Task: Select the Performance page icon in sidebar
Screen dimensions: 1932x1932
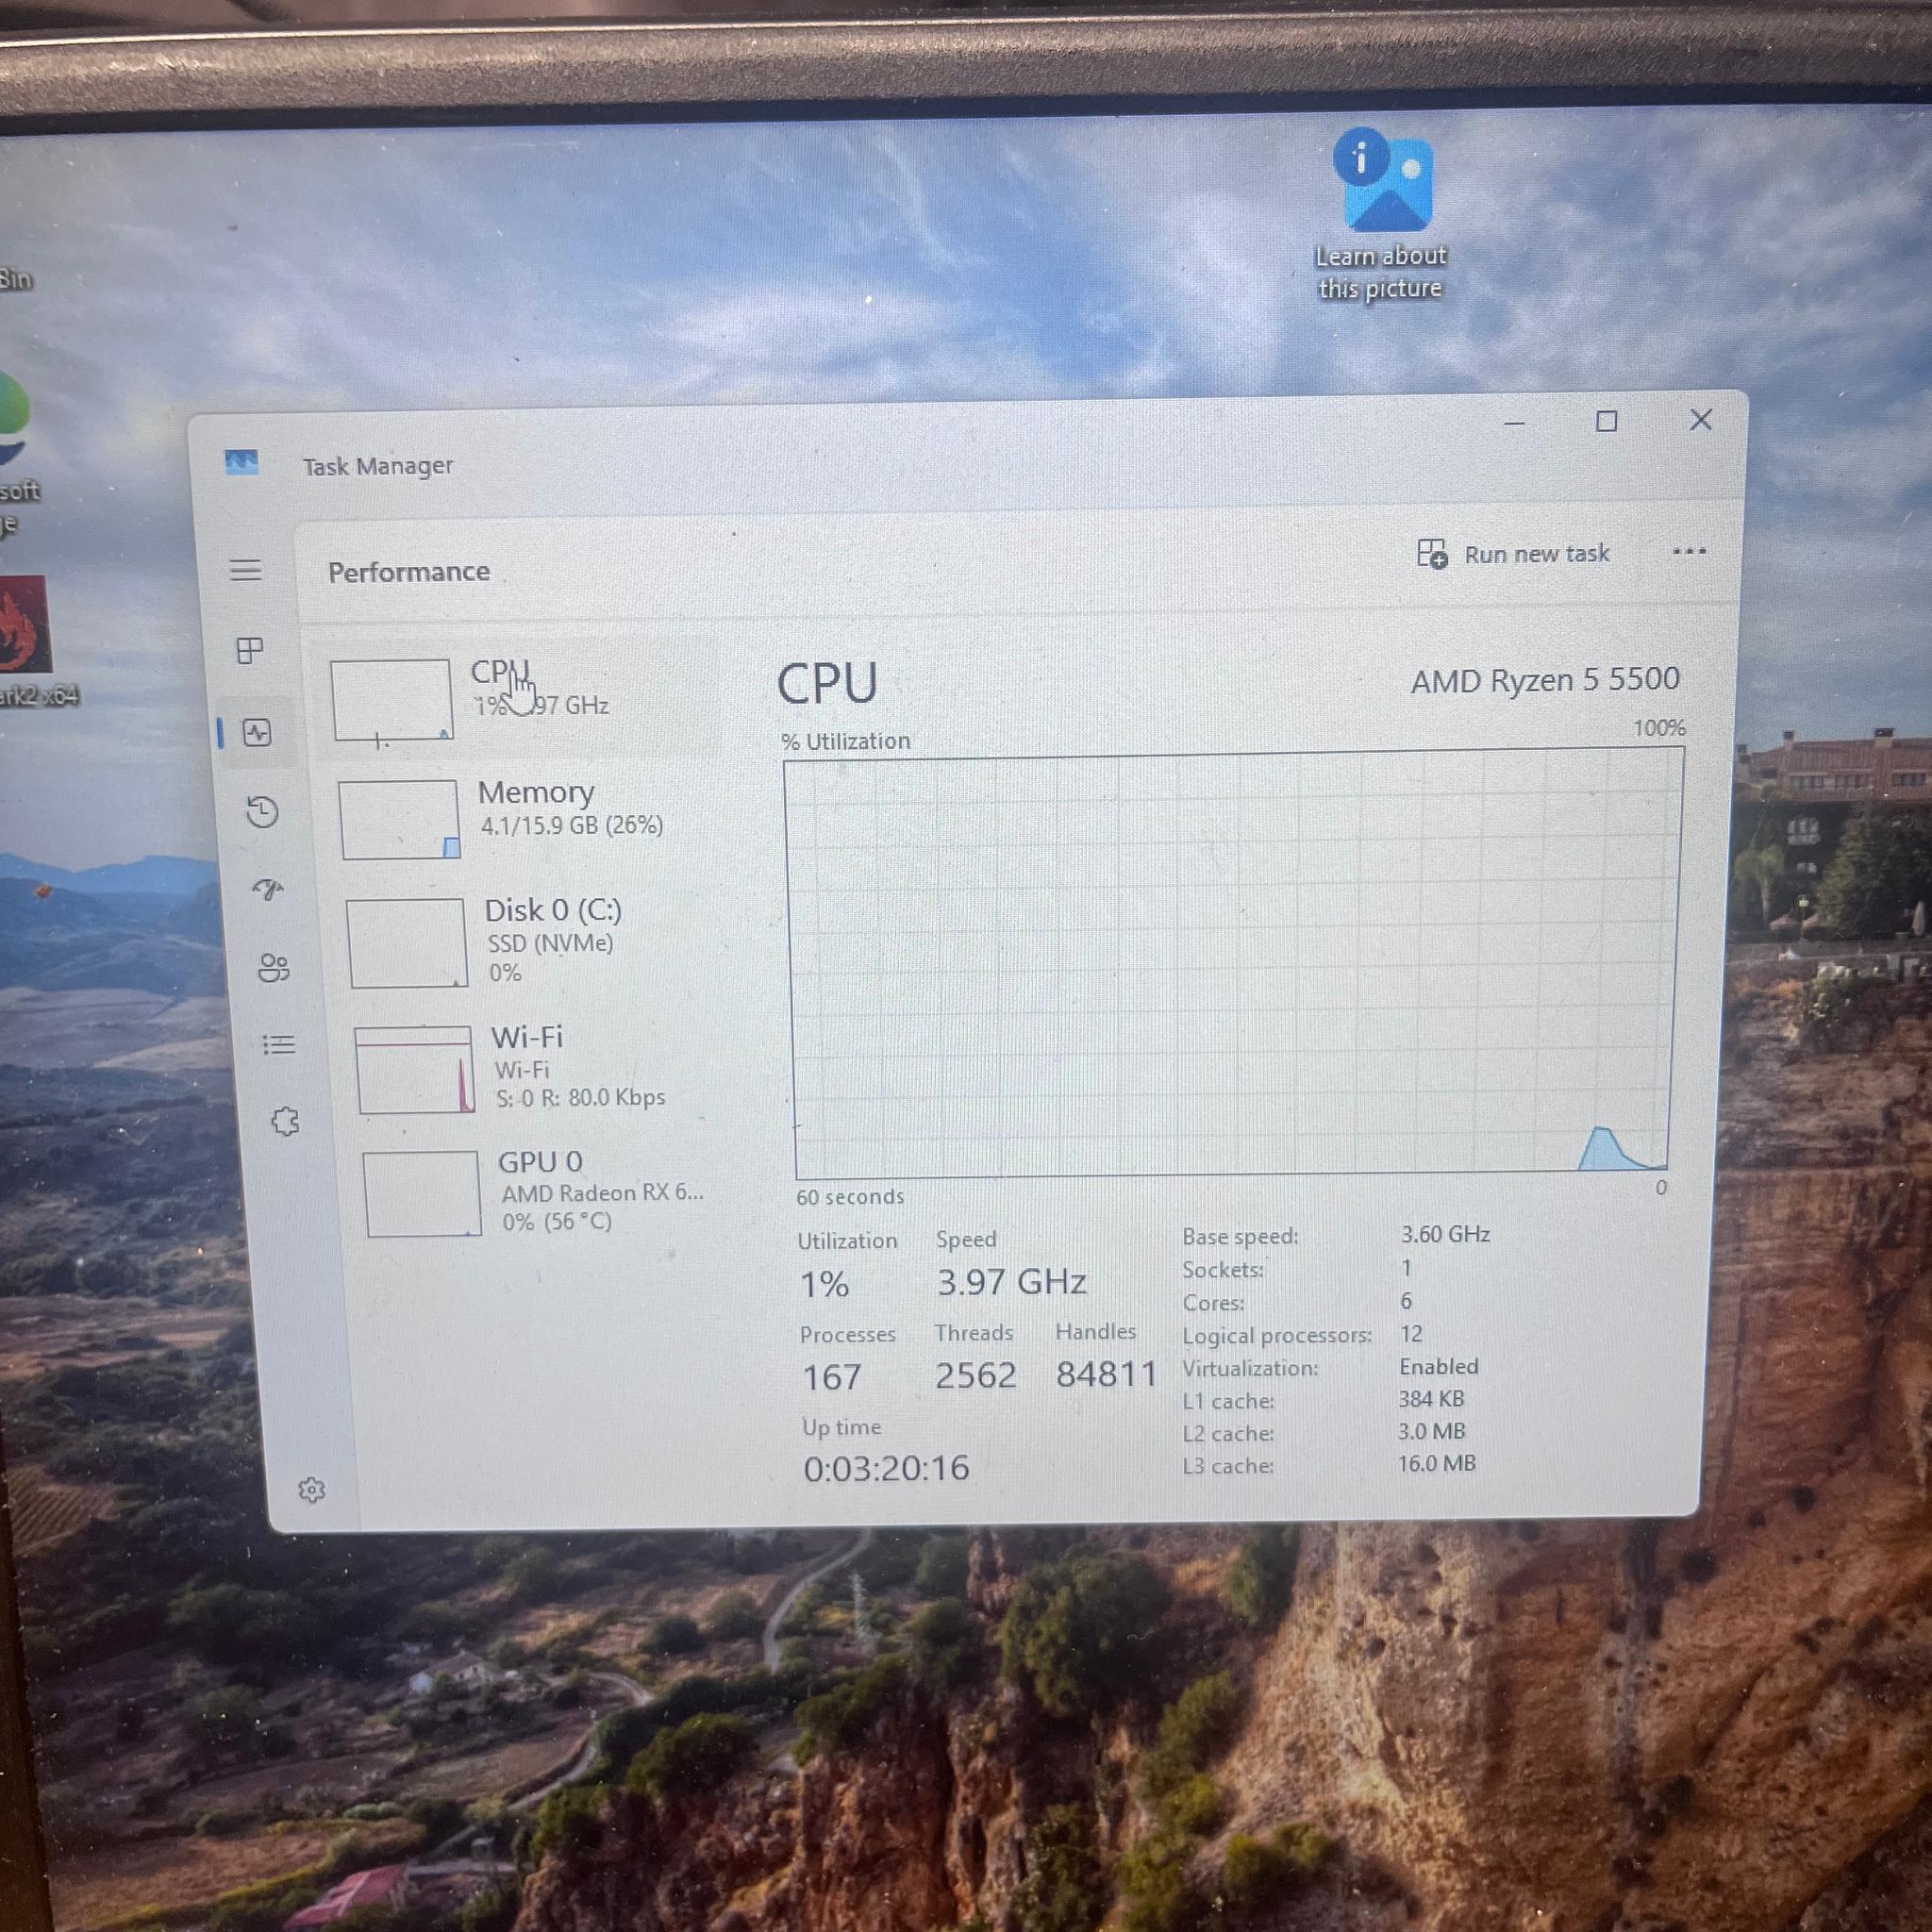Action: click(257, 733)
